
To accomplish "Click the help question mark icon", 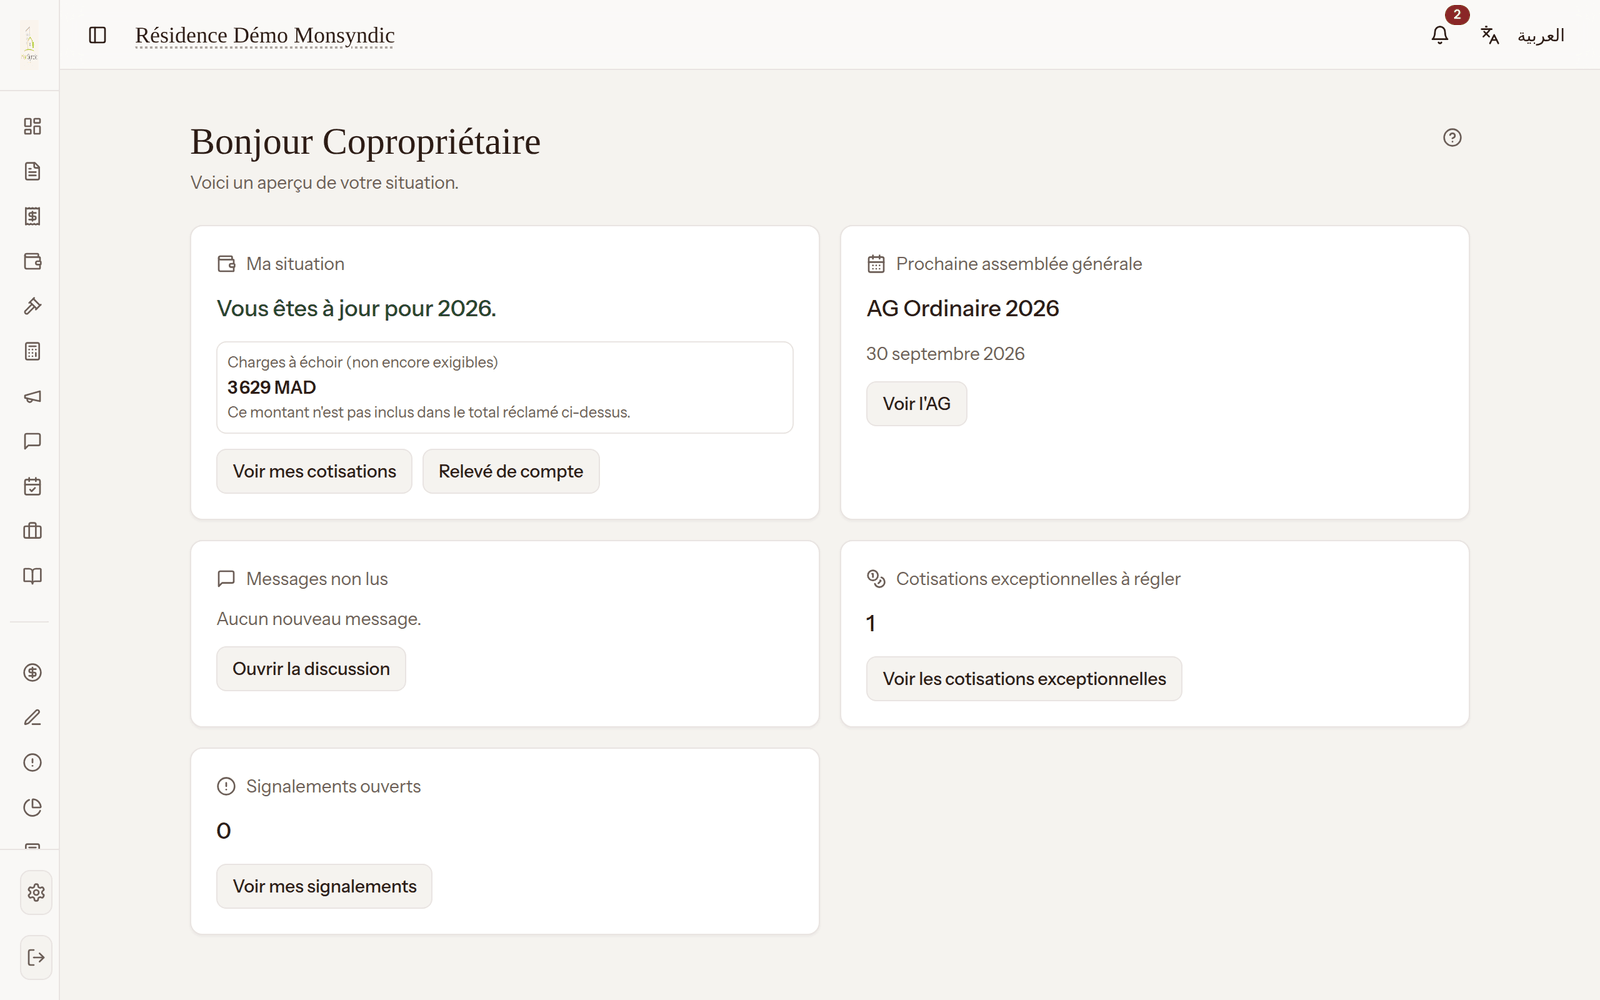I will pyautogui.click(x=1452, y=138).
